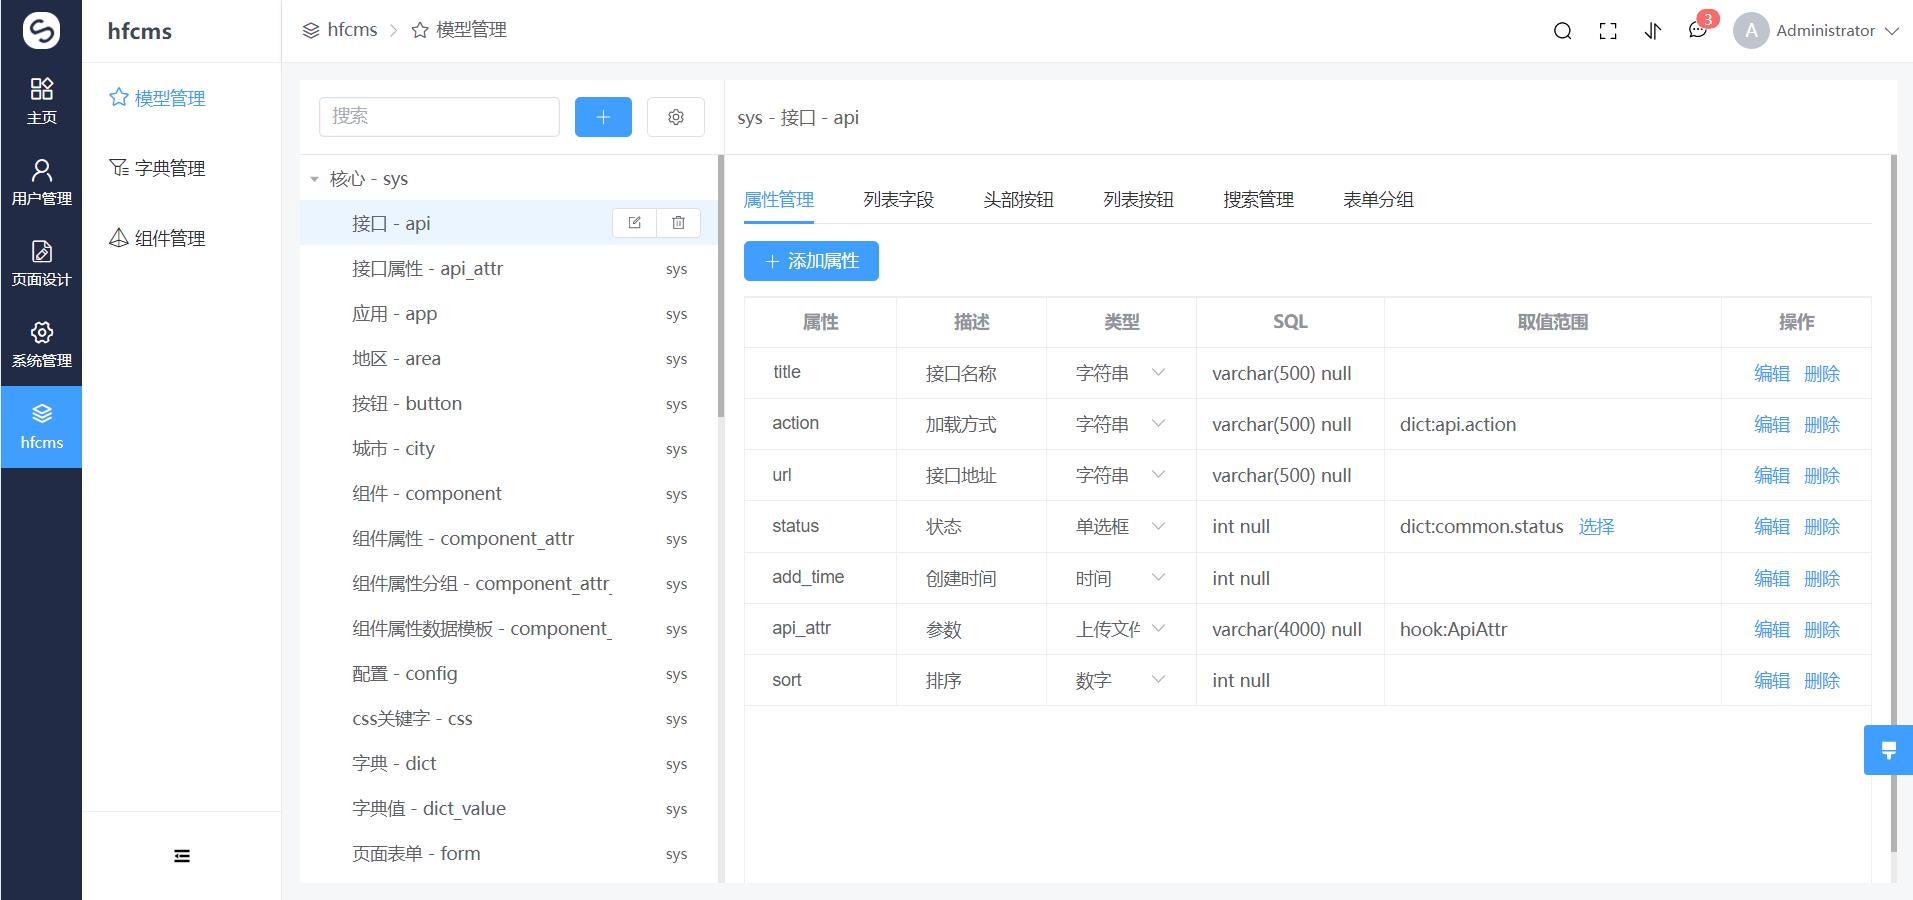The image size is (1913, 900).
Task: Click the hfcms logo icon
Action: click(41, 31)
